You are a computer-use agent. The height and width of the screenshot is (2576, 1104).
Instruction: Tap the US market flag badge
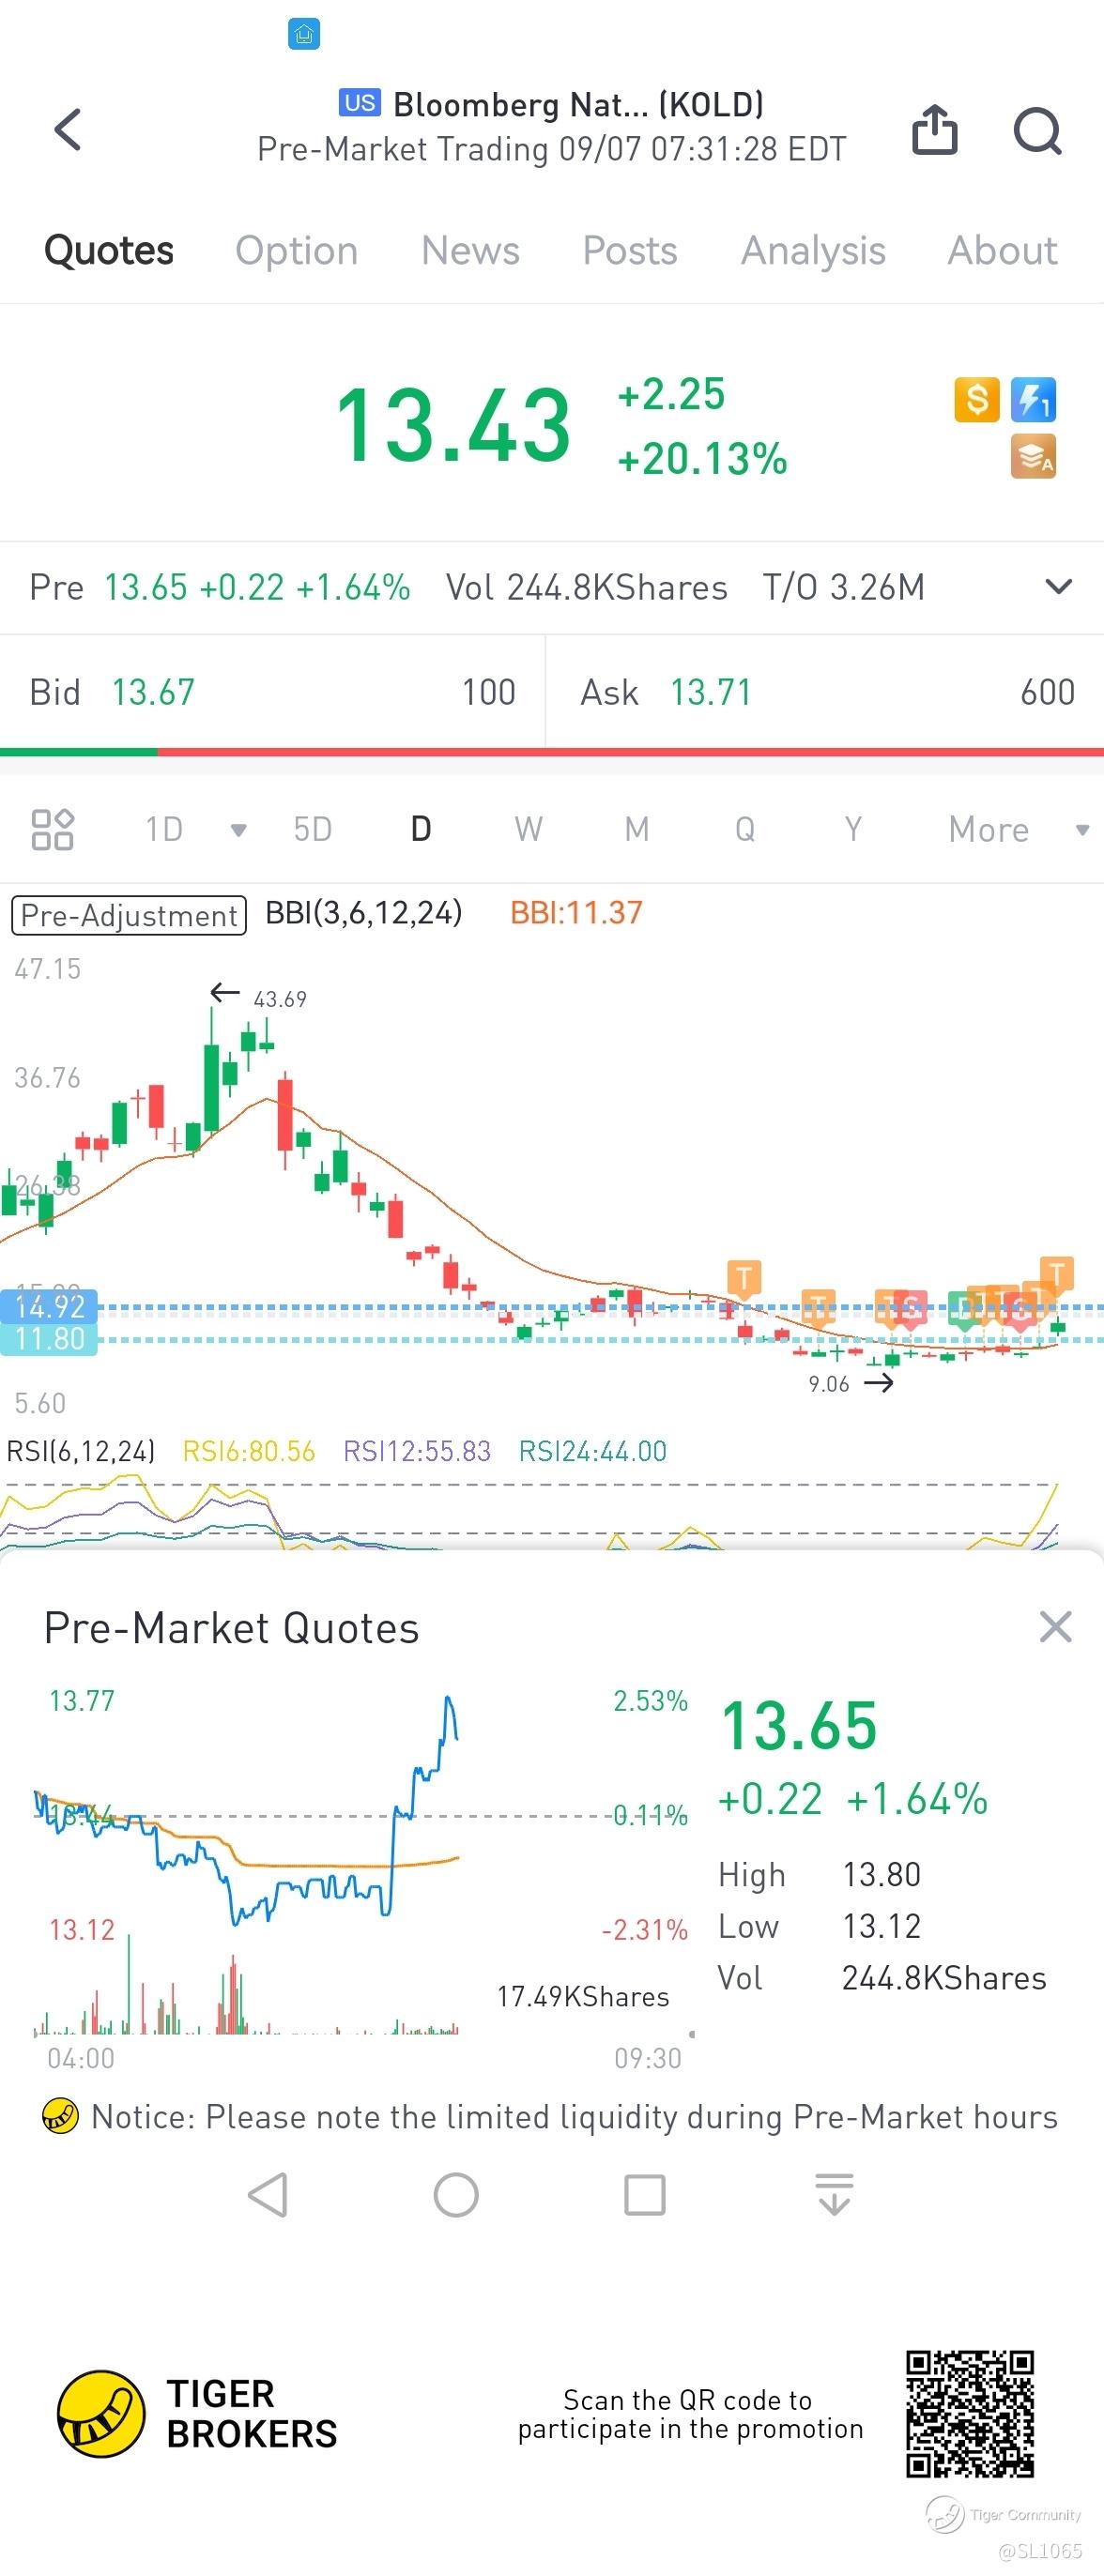(x=359, y=103)
